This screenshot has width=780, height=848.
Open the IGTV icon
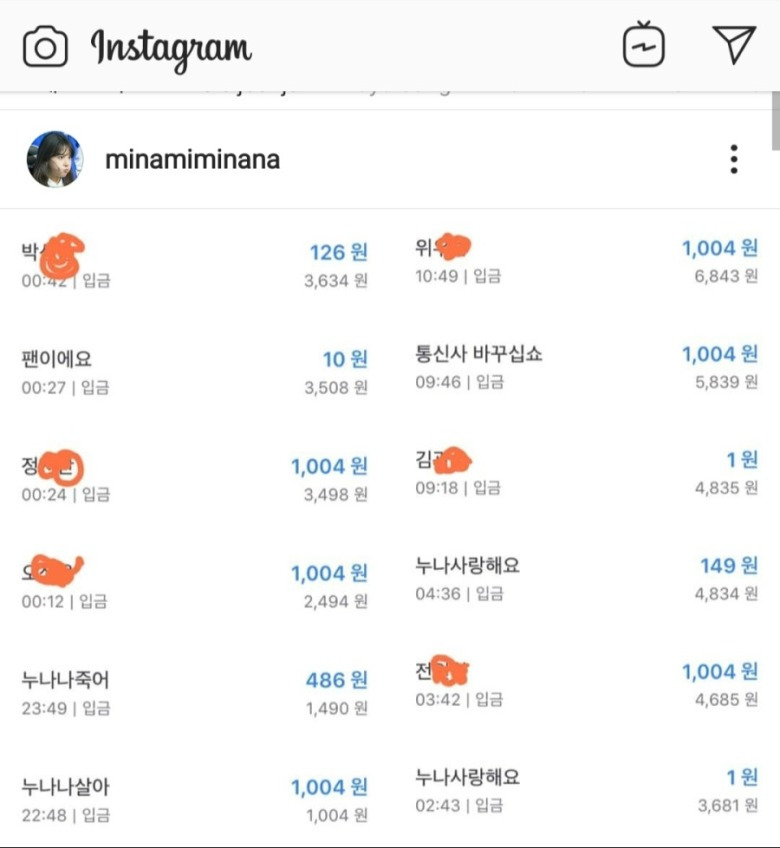643,44
